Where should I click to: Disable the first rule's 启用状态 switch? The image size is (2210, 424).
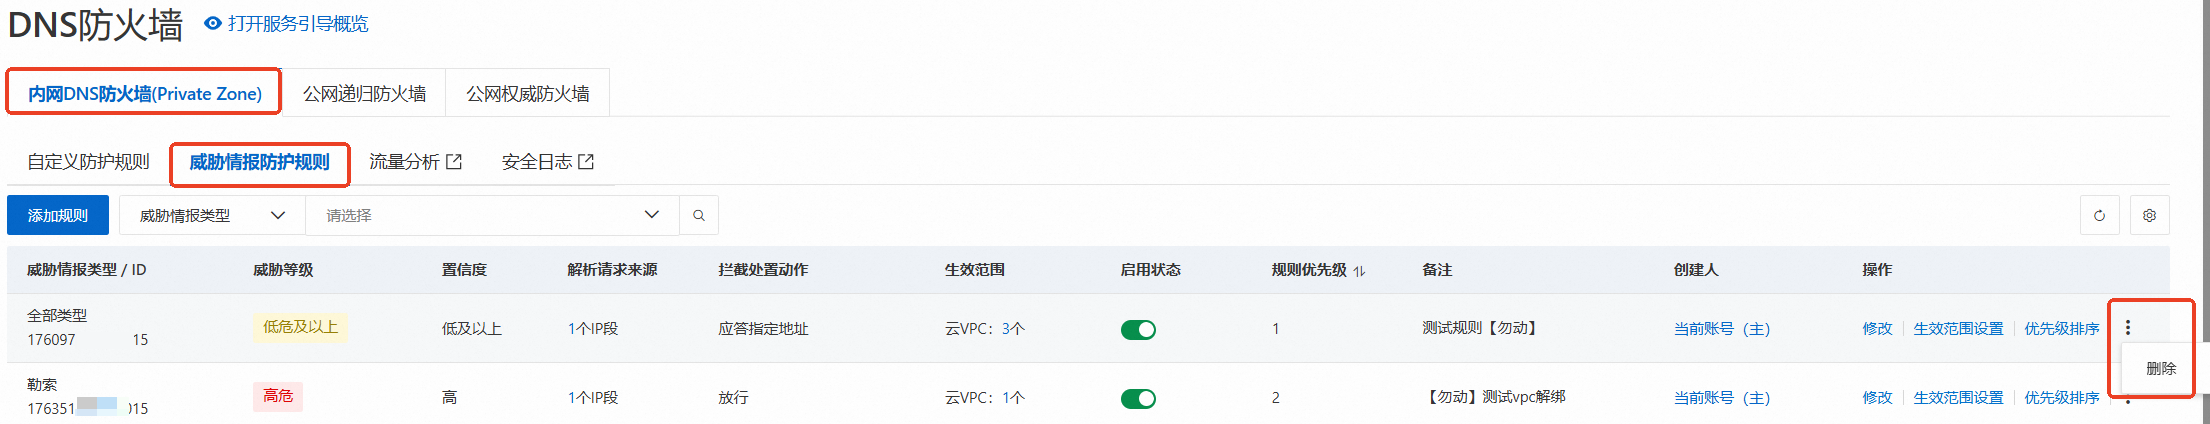tap(1138, 329)
